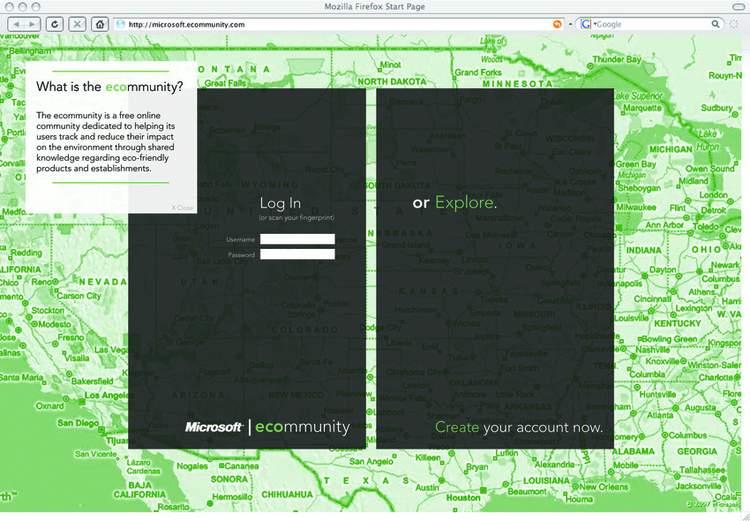Go to the browser home page icon

coord(99,24)
